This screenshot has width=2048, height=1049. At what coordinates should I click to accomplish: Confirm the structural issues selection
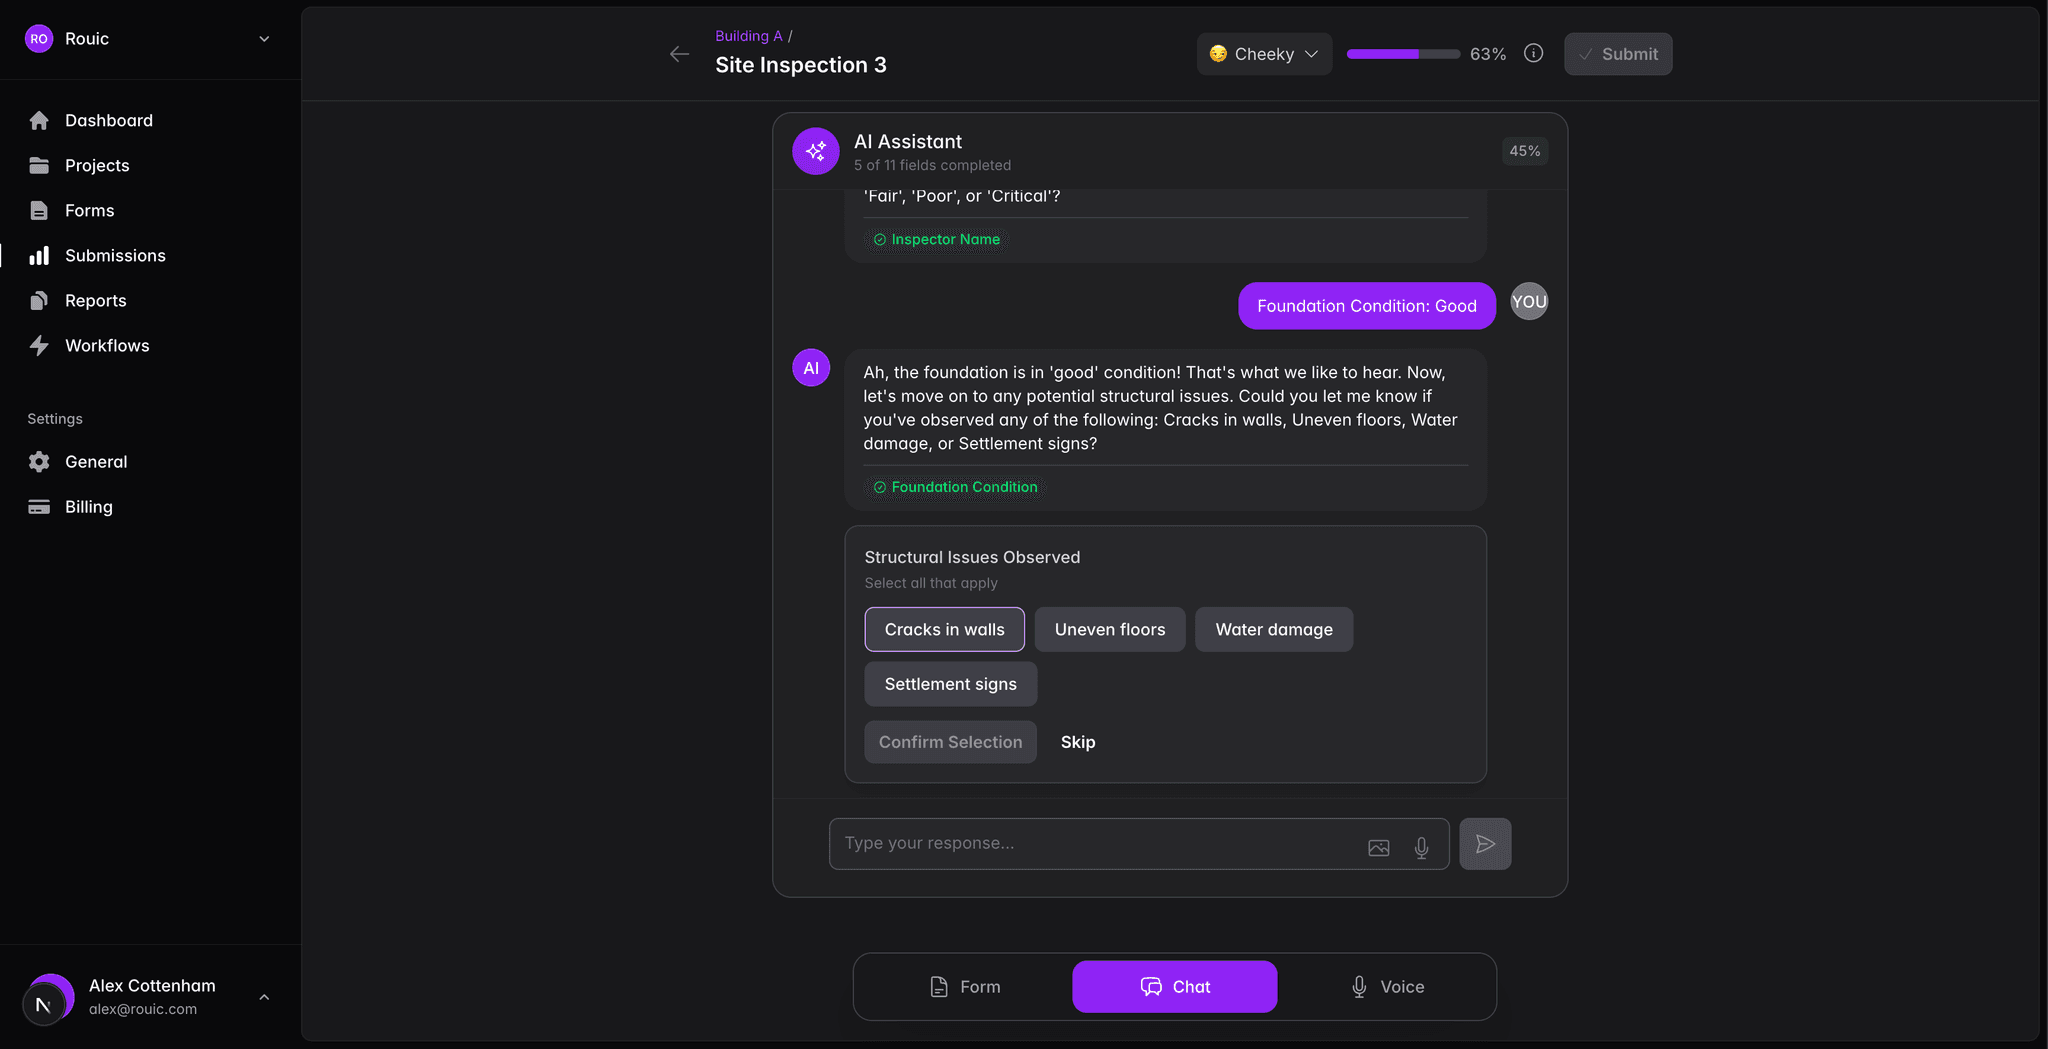pyautogui.click(x=950, y=741)
